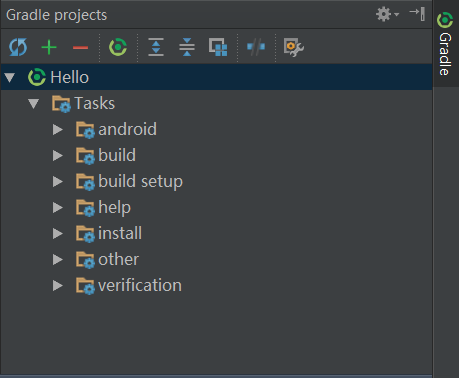Image resolution: width=459 pixels, height=378 pixels.
Task: Open Gradle settings wrench icon
Action: [x=293, y=47]
